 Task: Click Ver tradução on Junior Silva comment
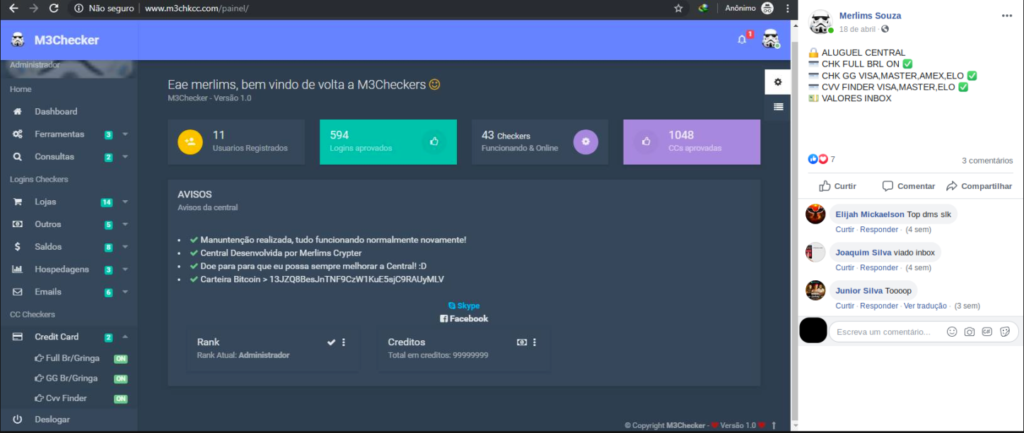point(925,306)
